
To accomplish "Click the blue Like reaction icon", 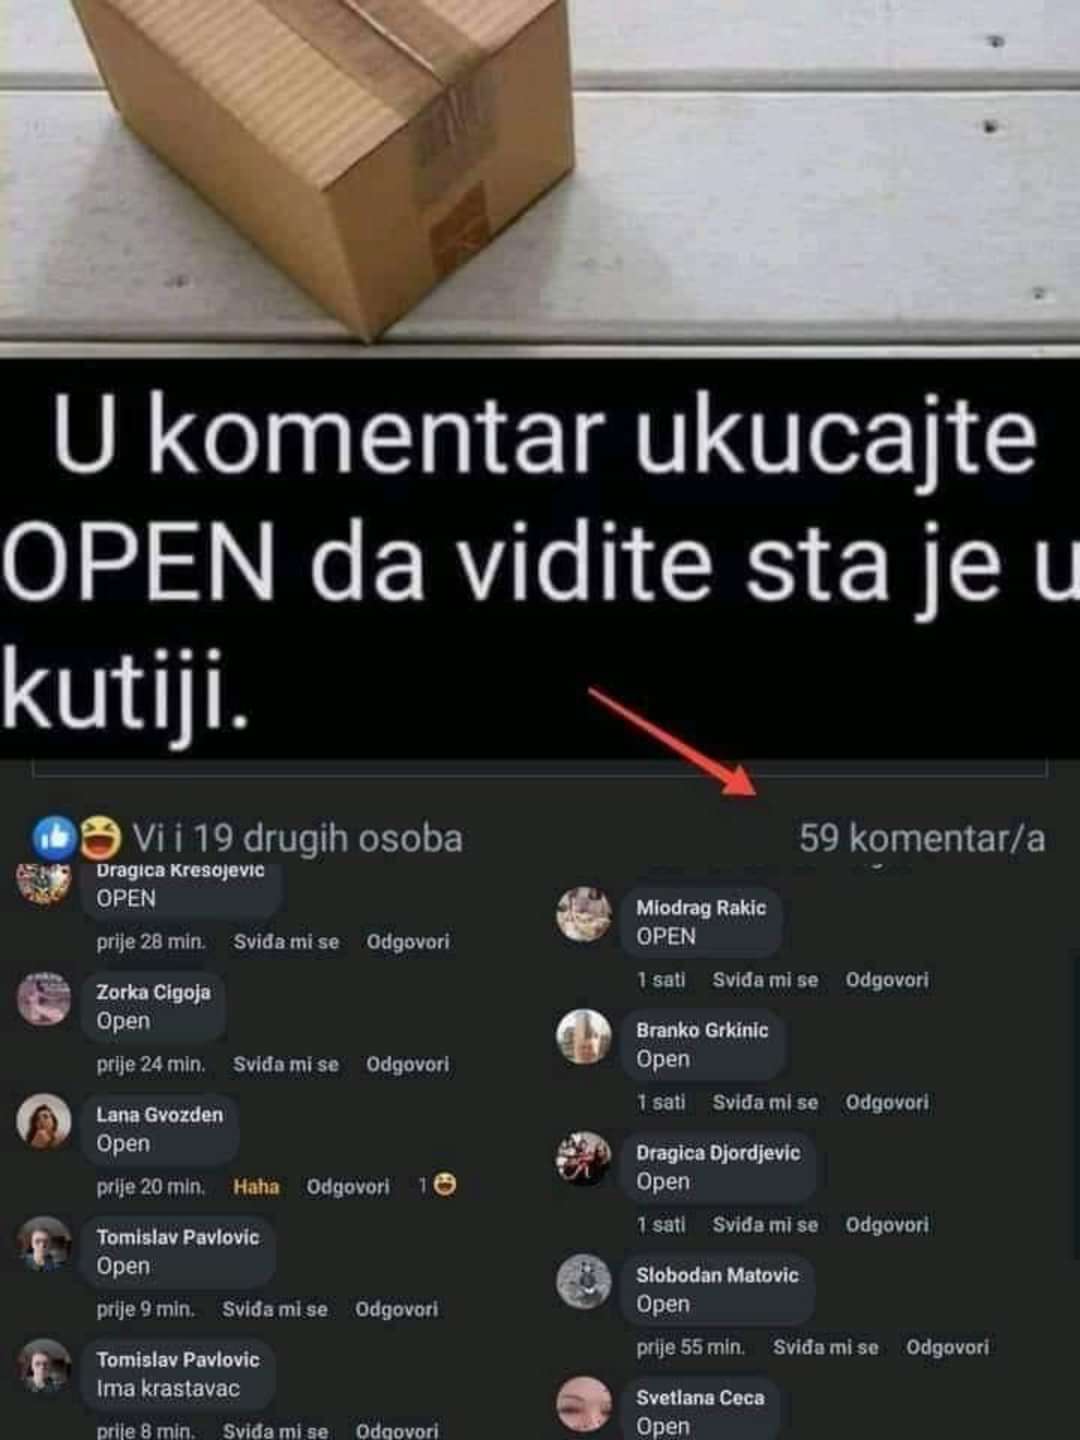I will [x=53, y=838].
